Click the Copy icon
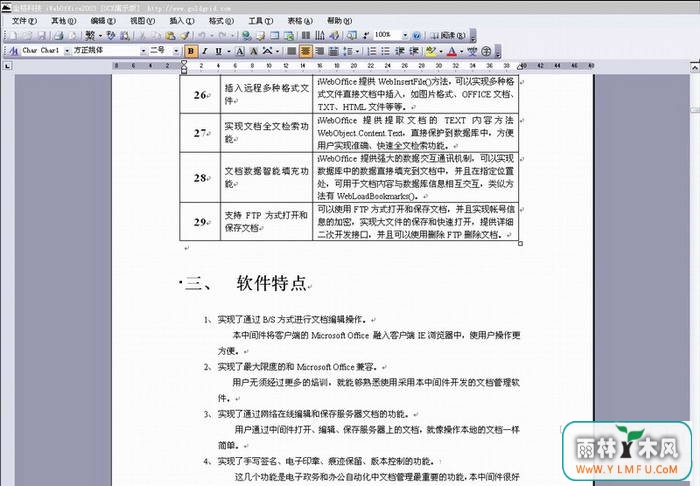This screenshot has width=700, height=486. pyautogui.click(x=156, y=36)
